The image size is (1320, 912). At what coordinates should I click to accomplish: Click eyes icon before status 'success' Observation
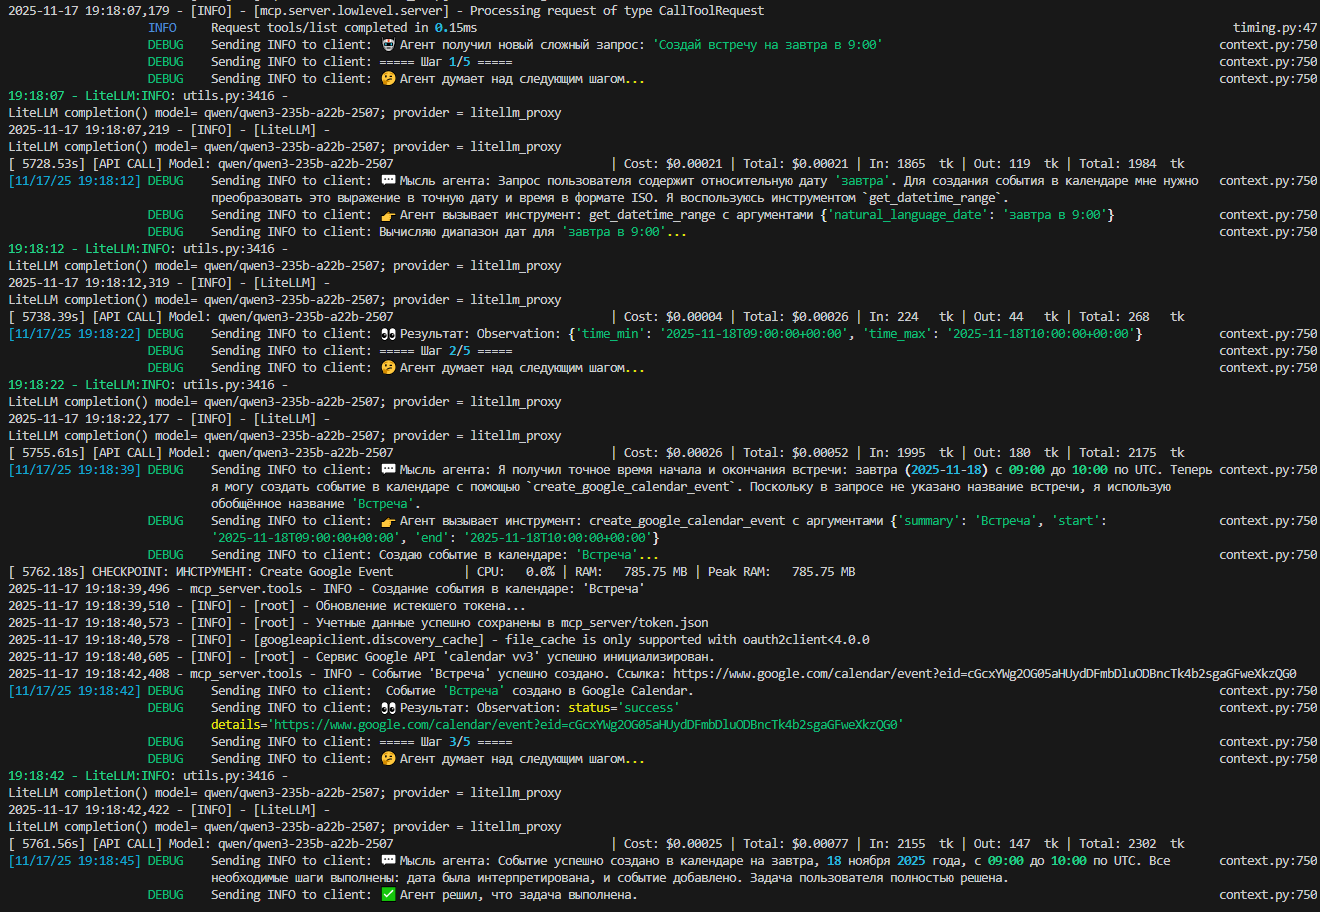pos(389,708)
